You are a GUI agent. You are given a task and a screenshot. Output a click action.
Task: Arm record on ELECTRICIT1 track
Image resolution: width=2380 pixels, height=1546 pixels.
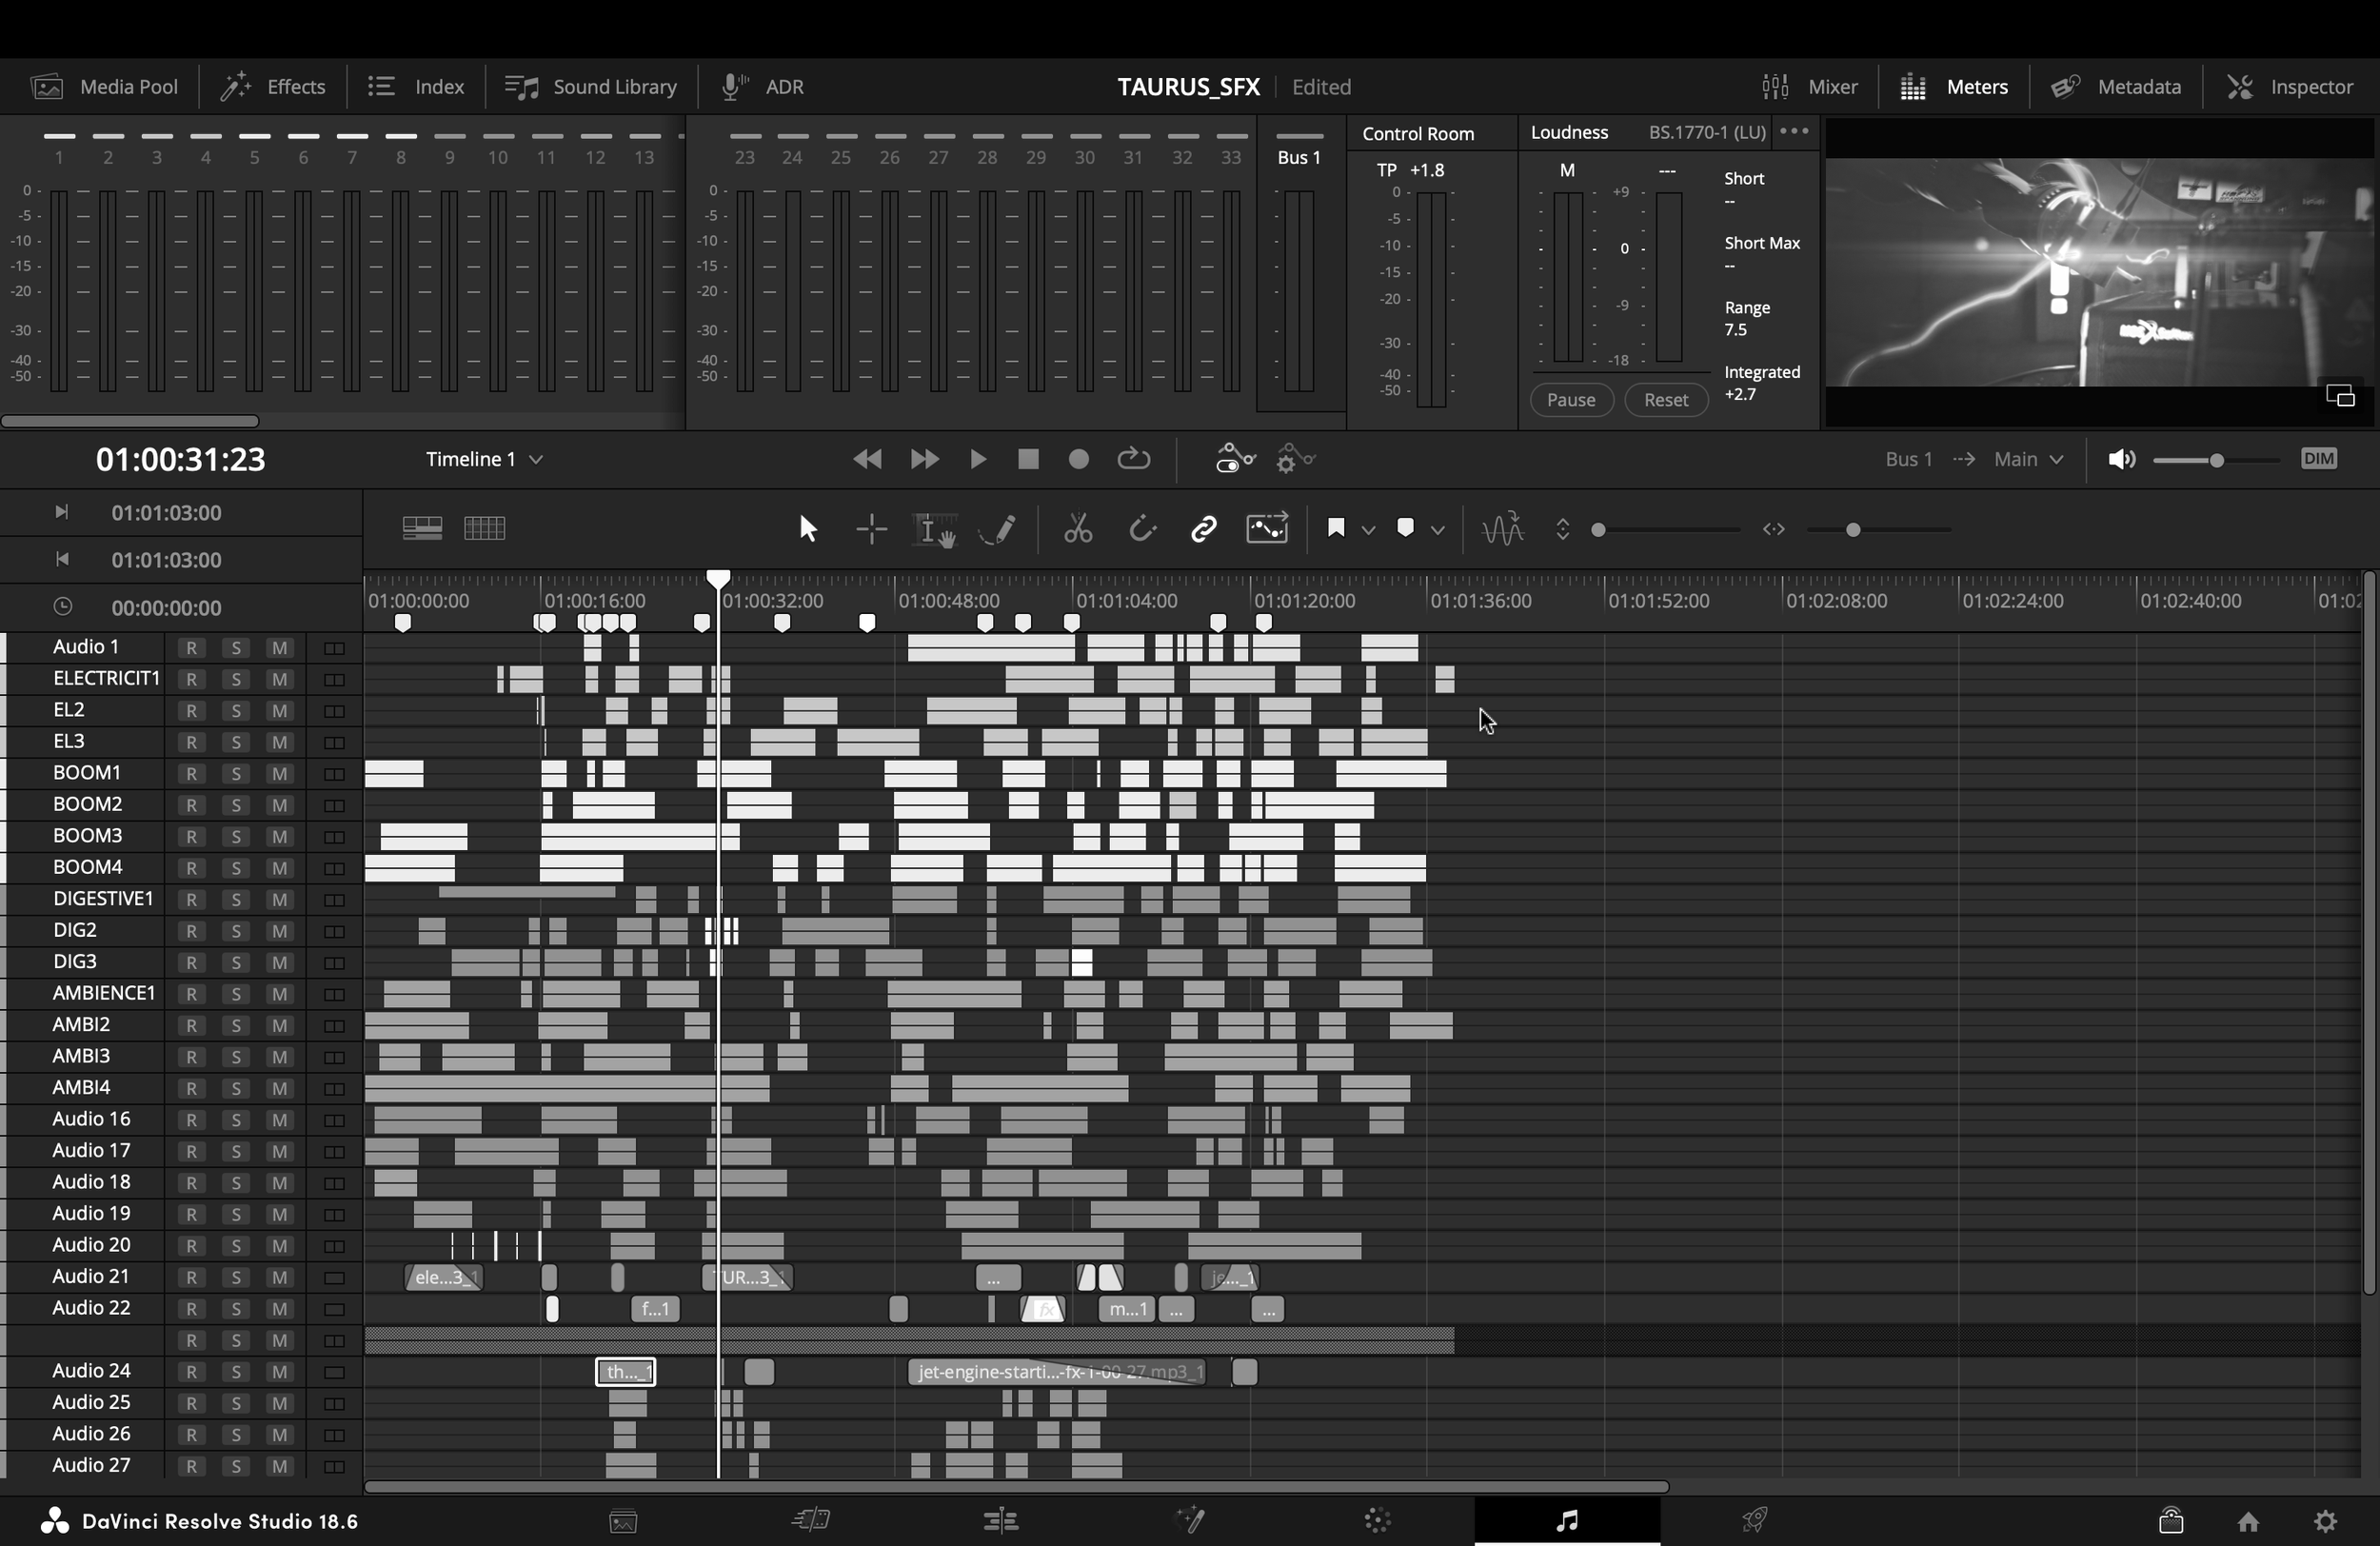coord(191,680)
